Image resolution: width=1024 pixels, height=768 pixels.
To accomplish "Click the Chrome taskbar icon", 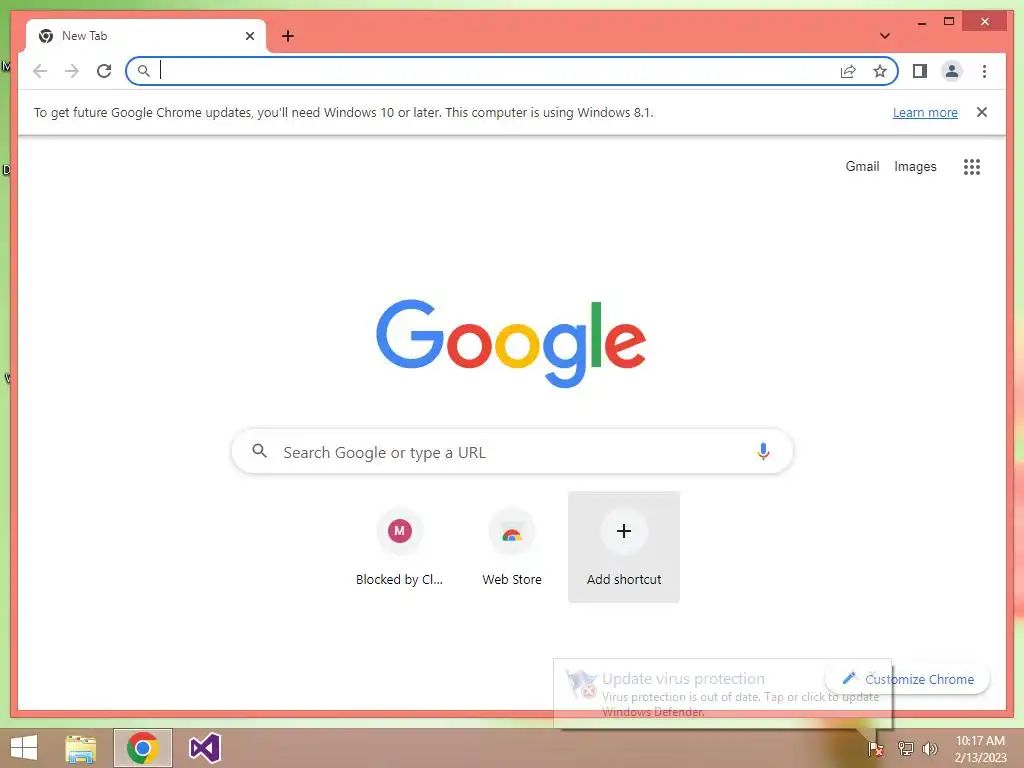I will [x=142, y=748].
